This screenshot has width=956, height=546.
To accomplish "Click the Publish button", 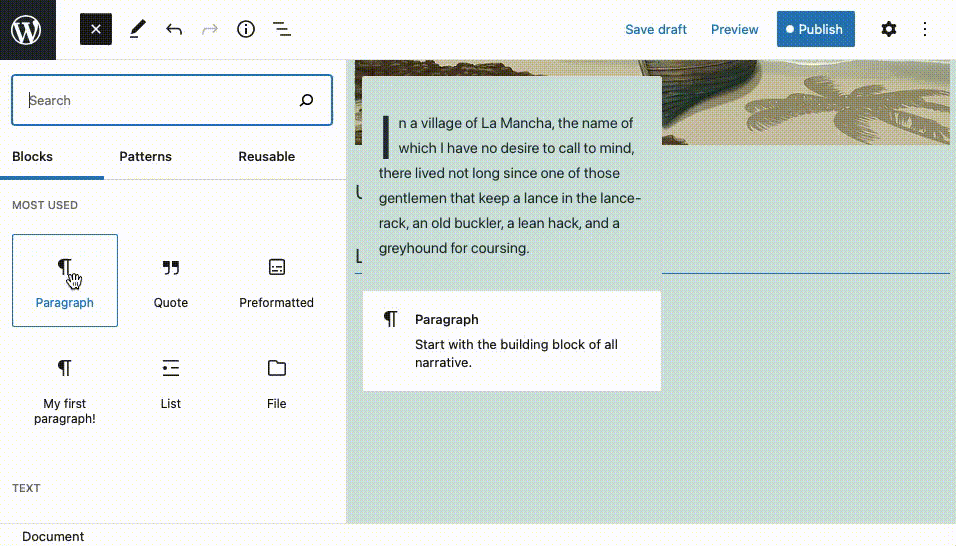I will 815,29.
